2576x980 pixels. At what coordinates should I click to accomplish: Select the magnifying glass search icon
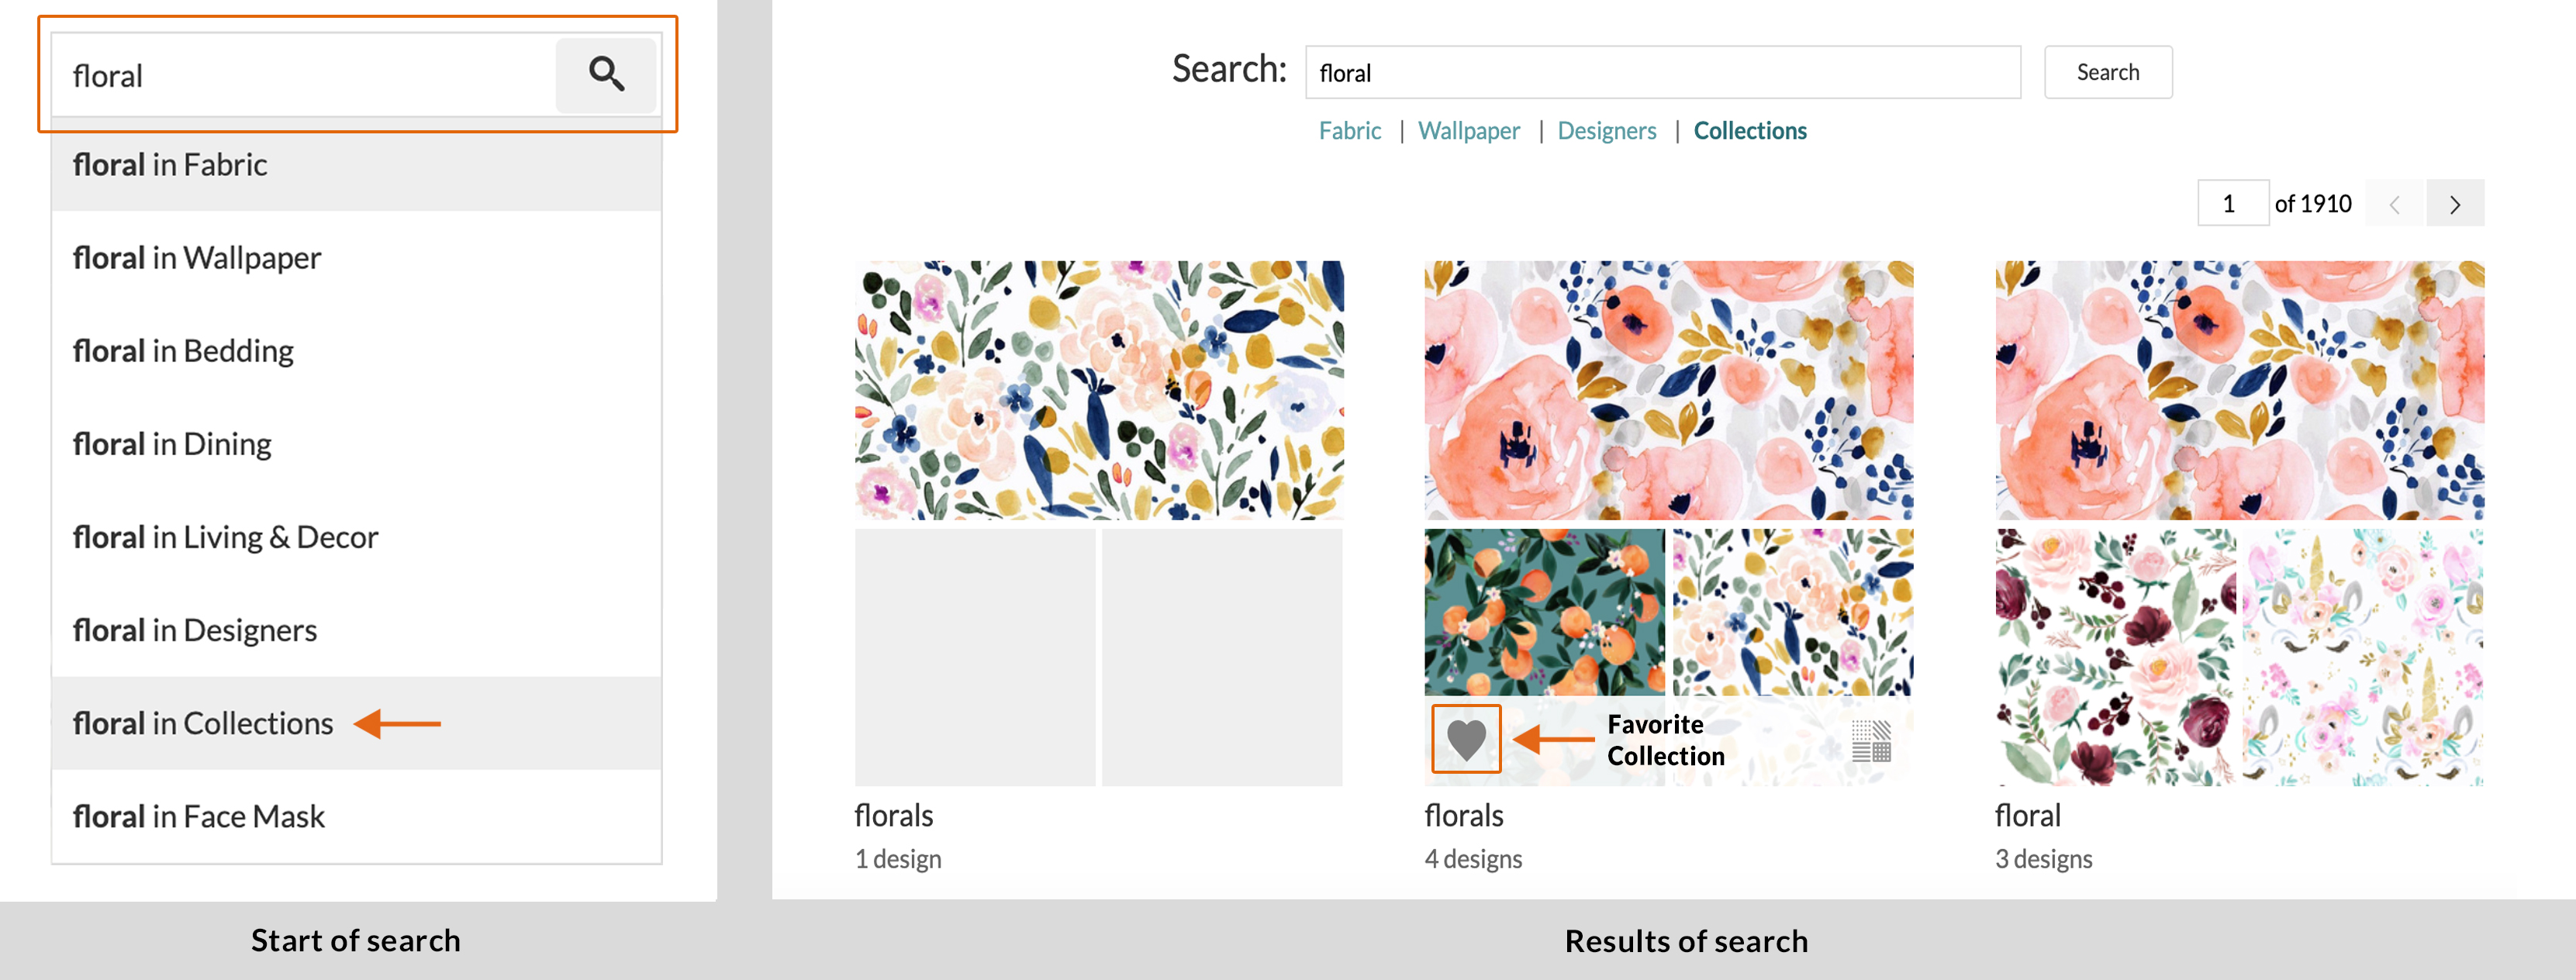[606, 75]
